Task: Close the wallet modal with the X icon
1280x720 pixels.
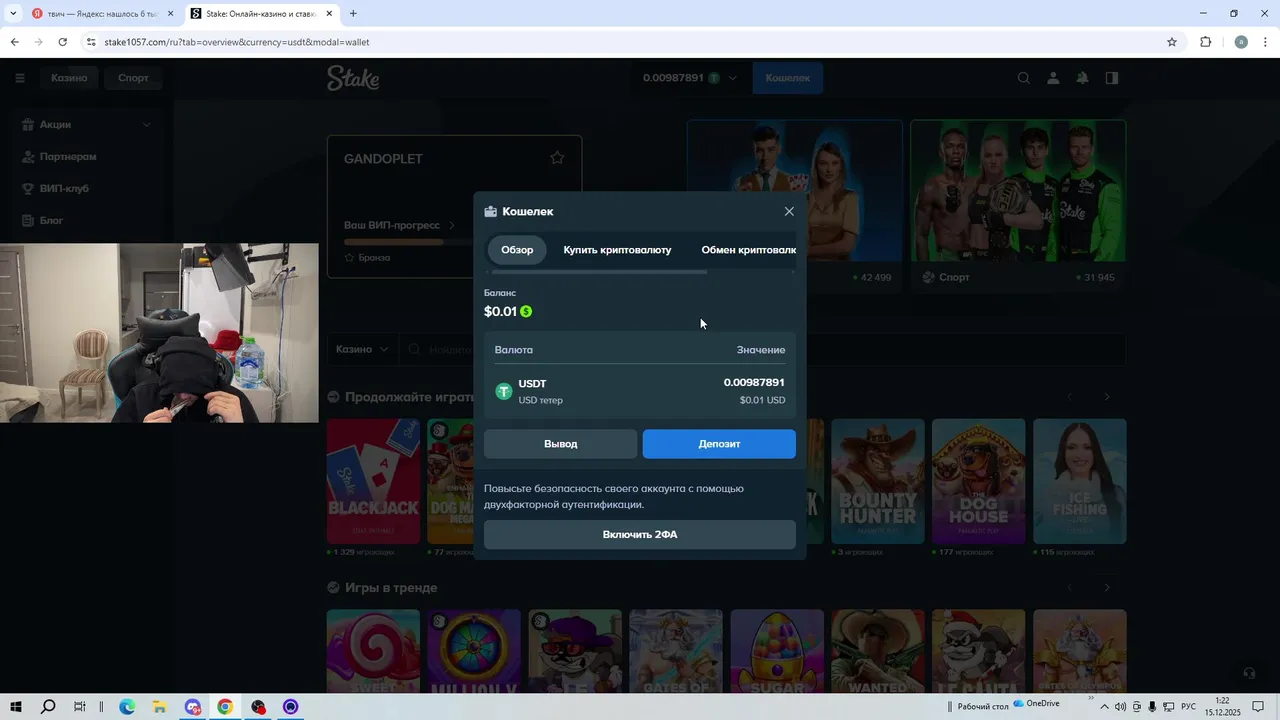Action: pos(789,211)
